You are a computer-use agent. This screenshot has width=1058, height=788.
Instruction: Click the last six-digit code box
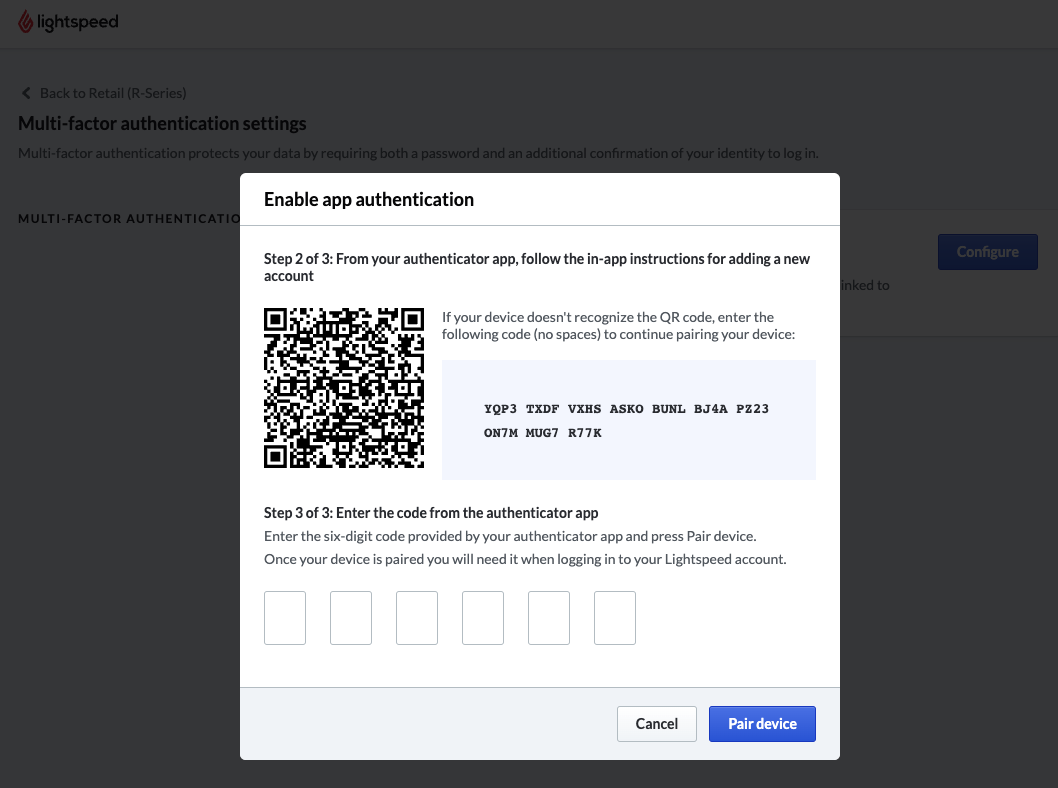coord(614,617)
